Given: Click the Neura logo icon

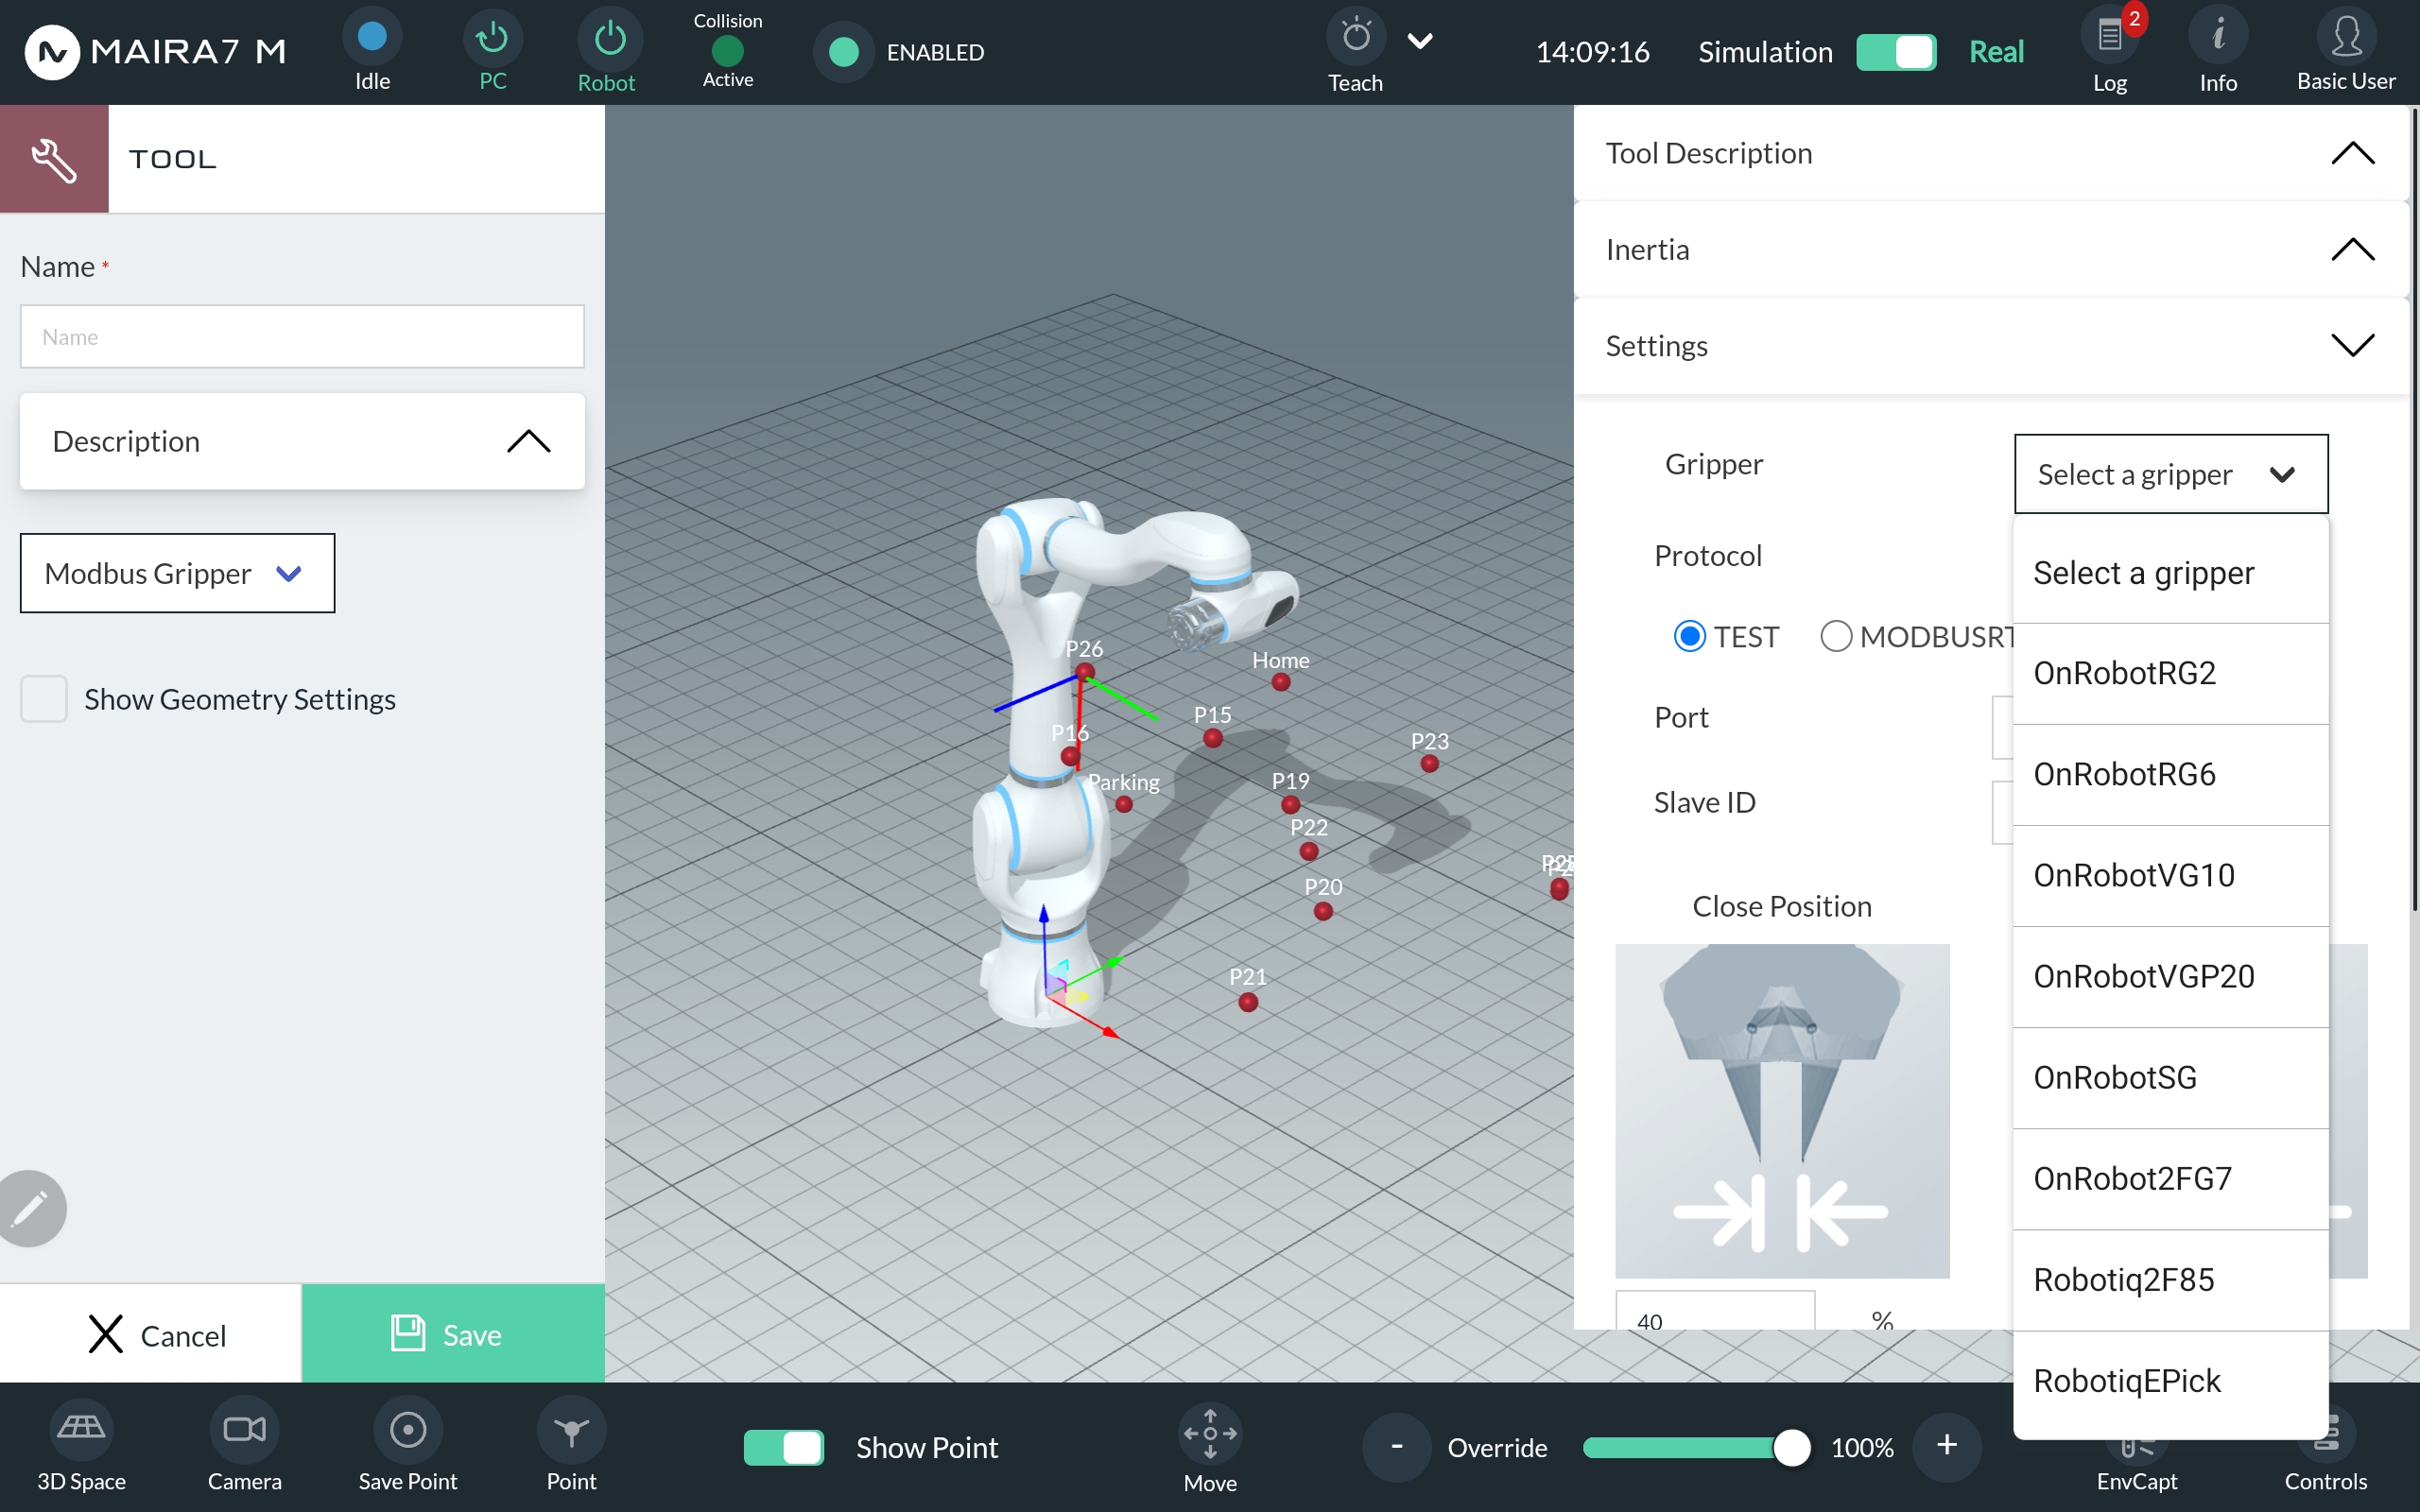Looking at the screenshot, I should coord(52,52).
